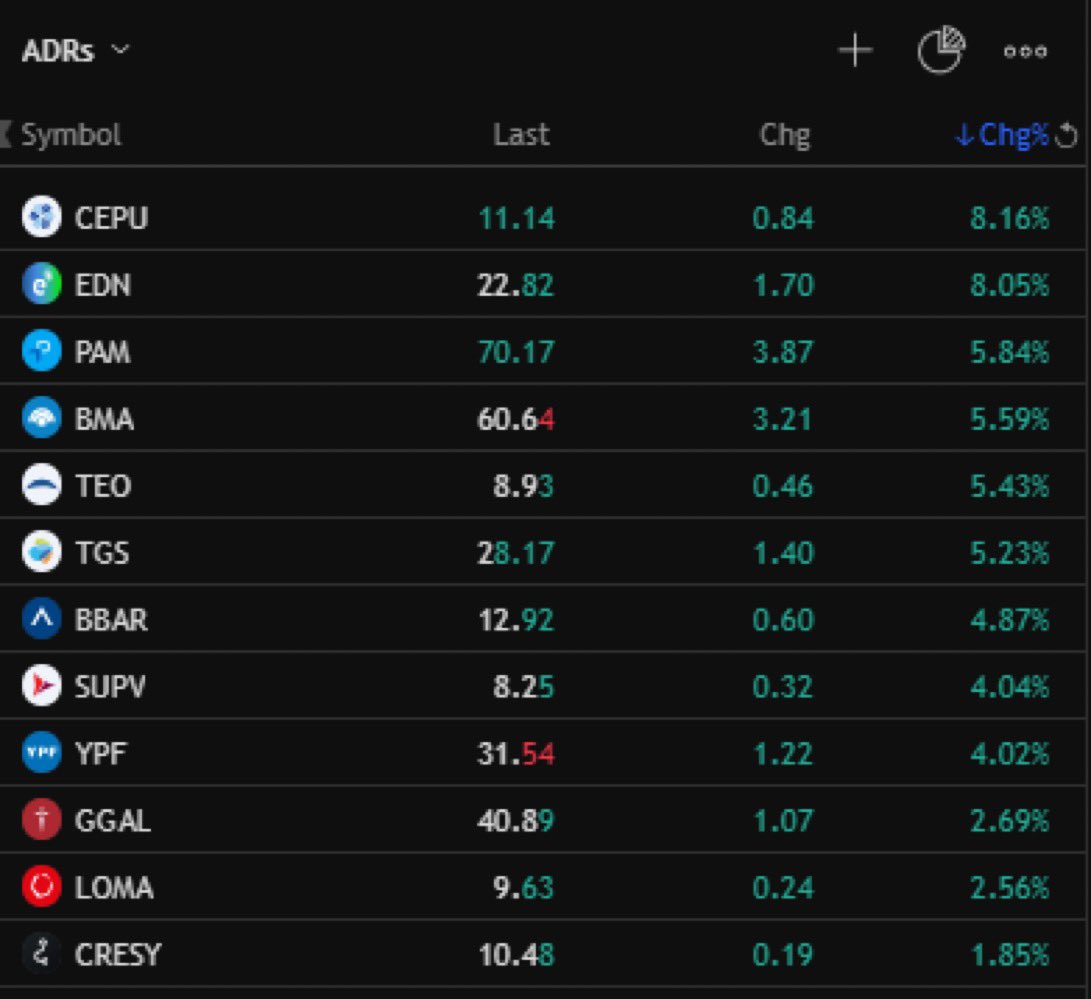Click the PAM logo icon
Image resolution: width=1091 pixels, height=999 pixels.
point(42,351)
